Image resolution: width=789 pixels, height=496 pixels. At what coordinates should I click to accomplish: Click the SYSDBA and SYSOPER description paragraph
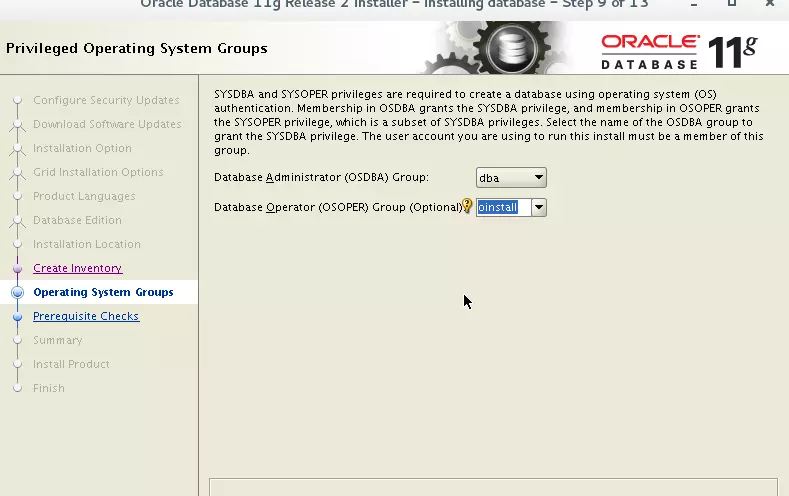click(x=489, y=122)
